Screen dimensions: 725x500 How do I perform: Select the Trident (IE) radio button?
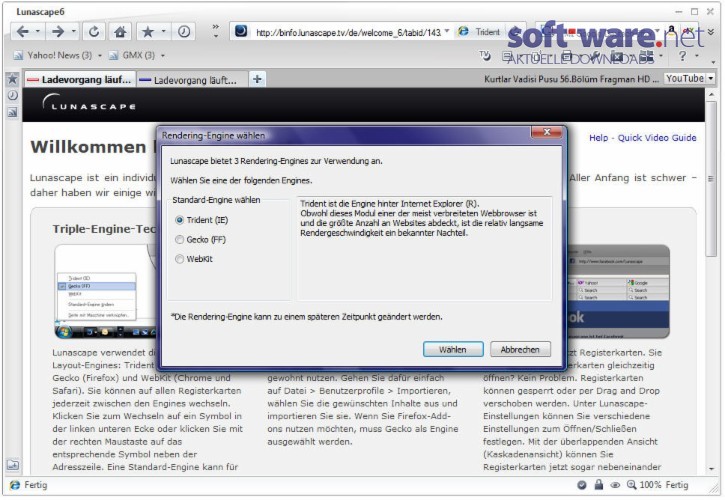point(179,220)
